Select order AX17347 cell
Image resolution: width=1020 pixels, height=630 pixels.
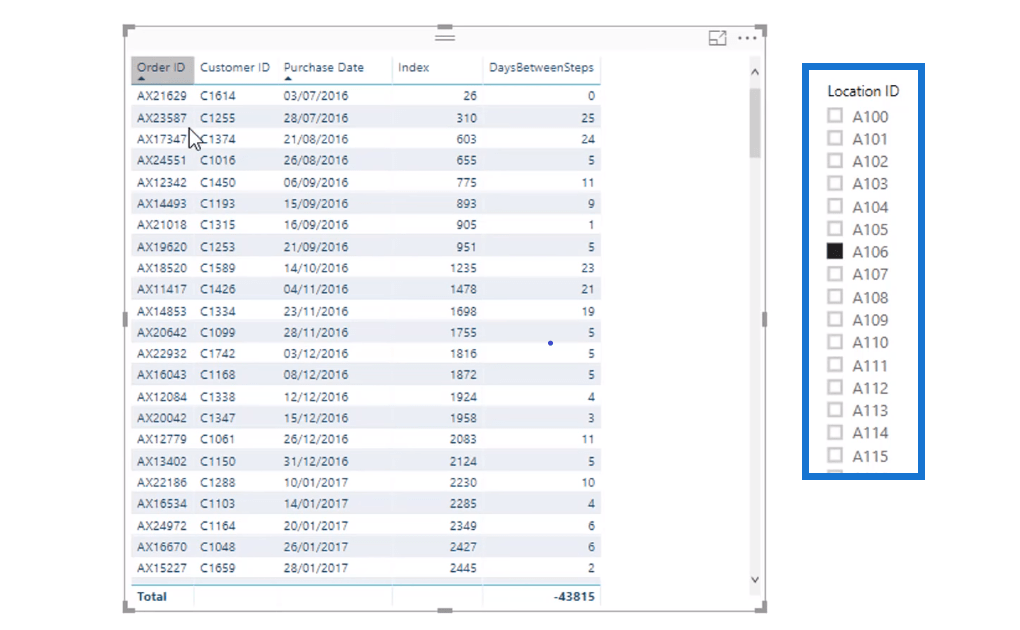(162, 139)
